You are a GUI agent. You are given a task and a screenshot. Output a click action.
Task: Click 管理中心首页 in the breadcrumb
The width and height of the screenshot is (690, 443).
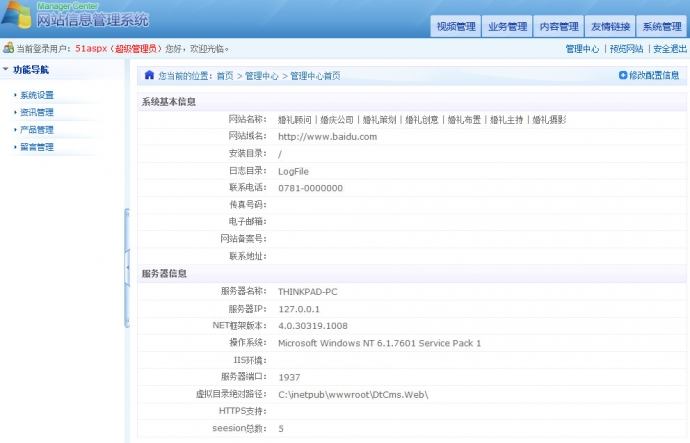click(315, 76)
